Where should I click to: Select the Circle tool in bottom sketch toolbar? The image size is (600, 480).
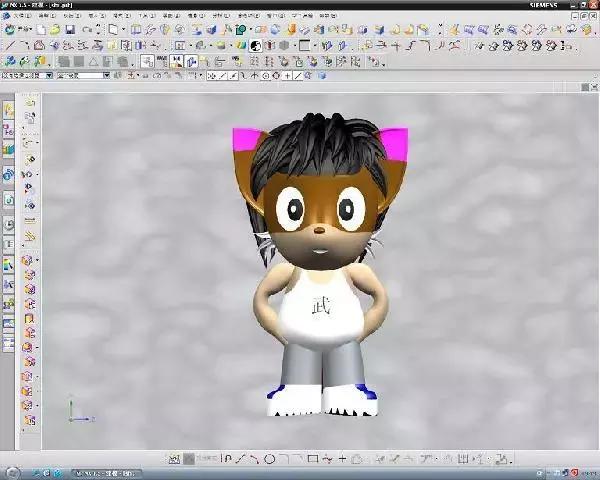click(270, 459)
